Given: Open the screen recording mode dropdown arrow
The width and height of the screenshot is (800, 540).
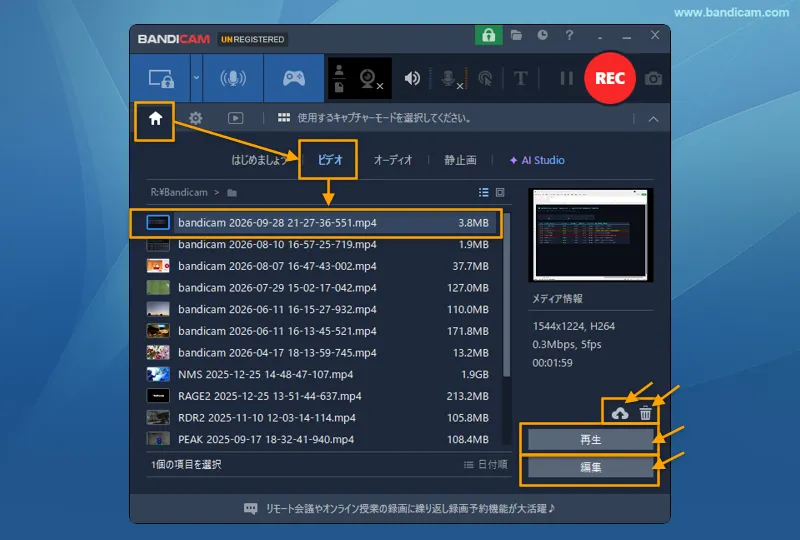Looking at the screenshot, I should point(196,78).
